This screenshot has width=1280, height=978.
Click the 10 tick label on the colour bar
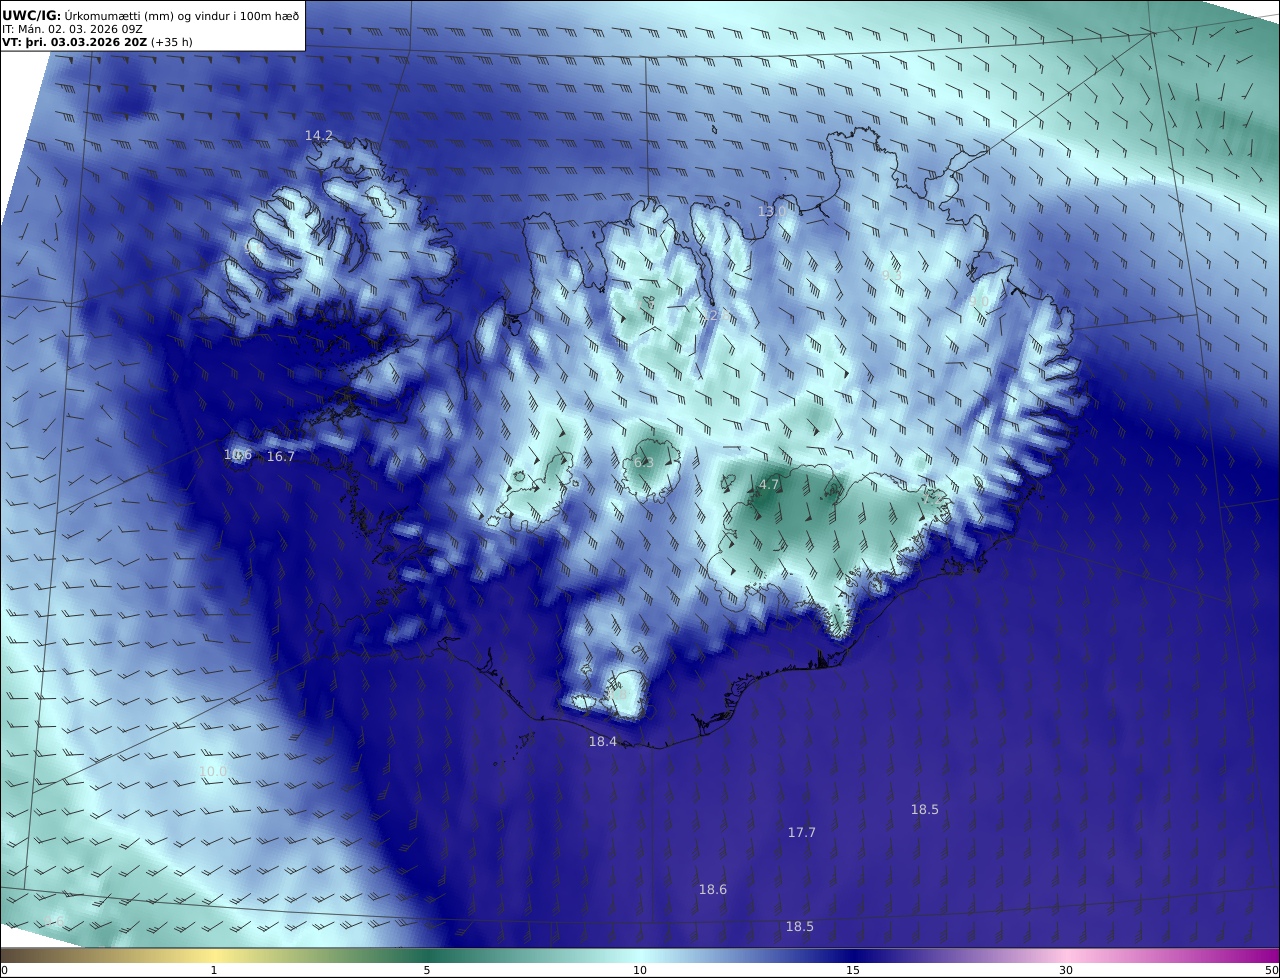pyautogui.click(x=640, y=970)
